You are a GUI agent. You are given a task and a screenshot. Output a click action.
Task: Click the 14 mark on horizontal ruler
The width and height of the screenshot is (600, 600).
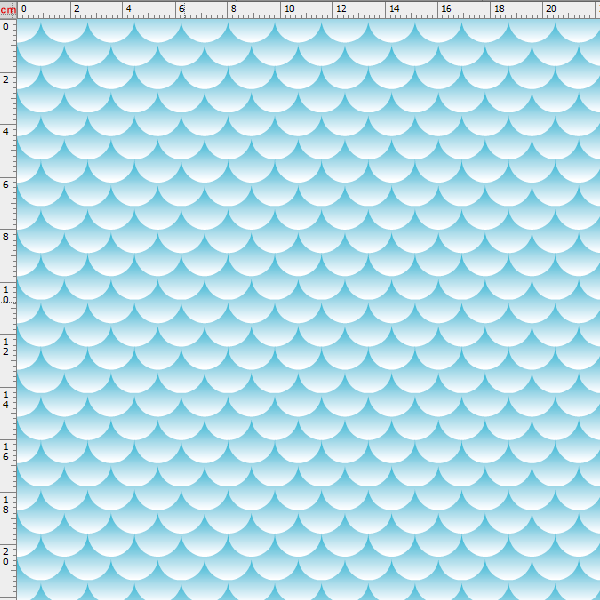coord(394,9)
